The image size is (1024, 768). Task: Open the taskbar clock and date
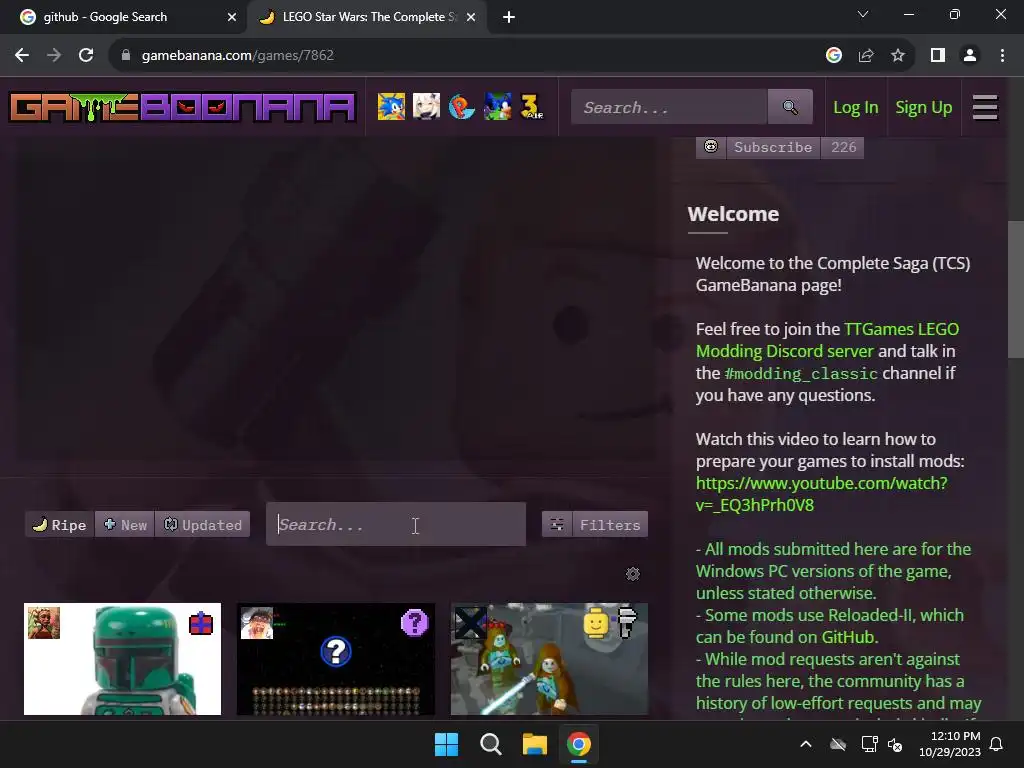click(950, 744)
